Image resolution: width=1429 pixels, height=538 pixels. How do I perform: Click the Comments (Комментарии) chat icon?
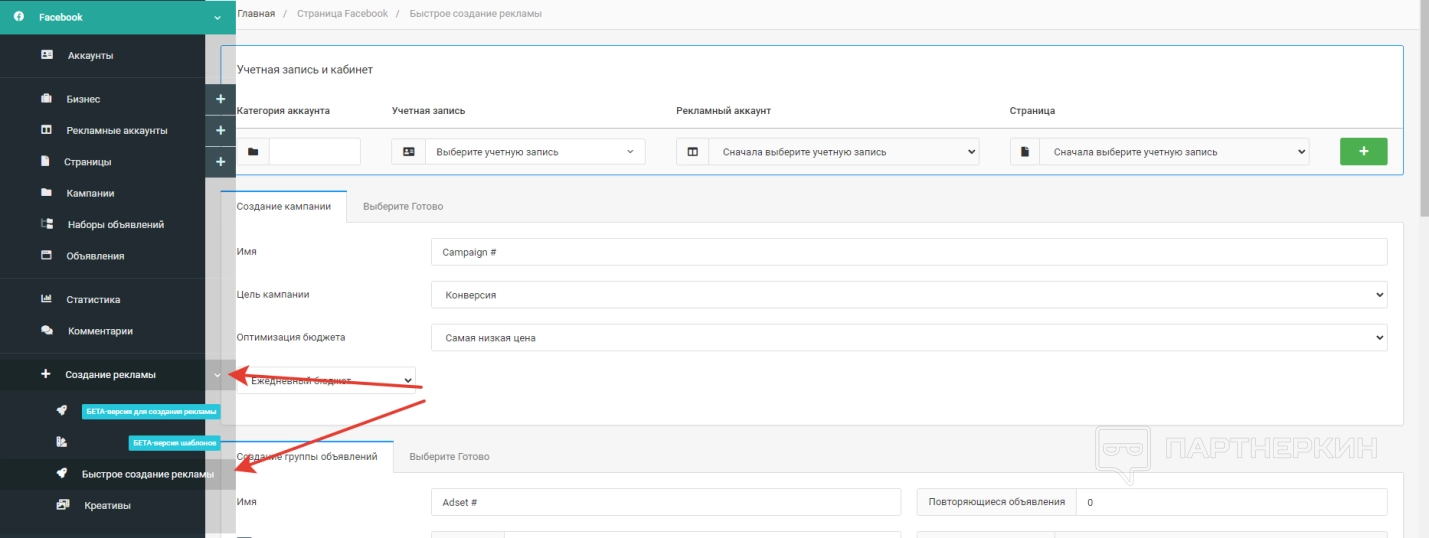[x=47, y=330]
